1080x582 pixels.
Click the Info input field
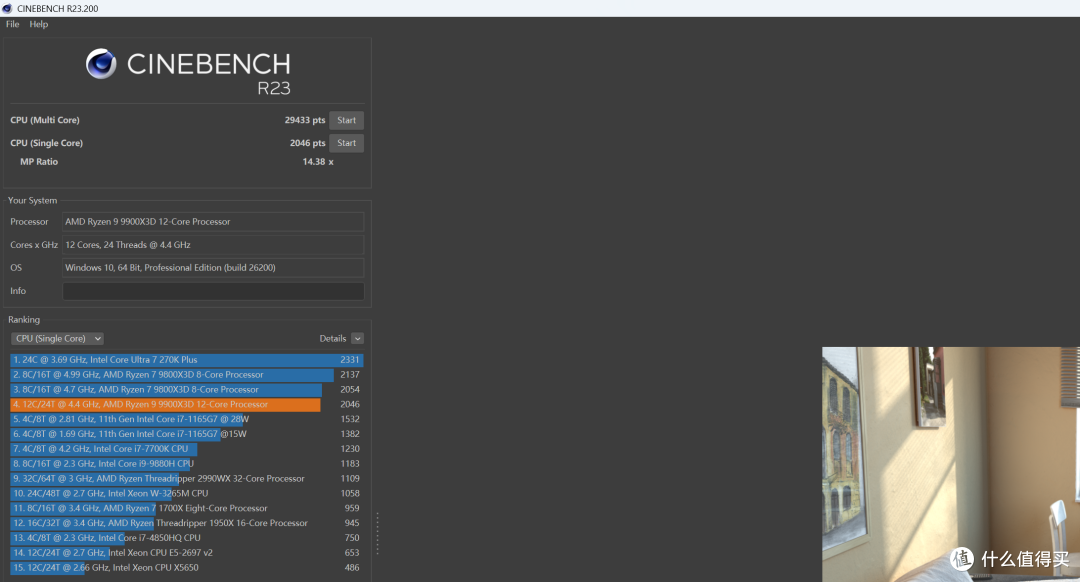click(x=213, y=291)
